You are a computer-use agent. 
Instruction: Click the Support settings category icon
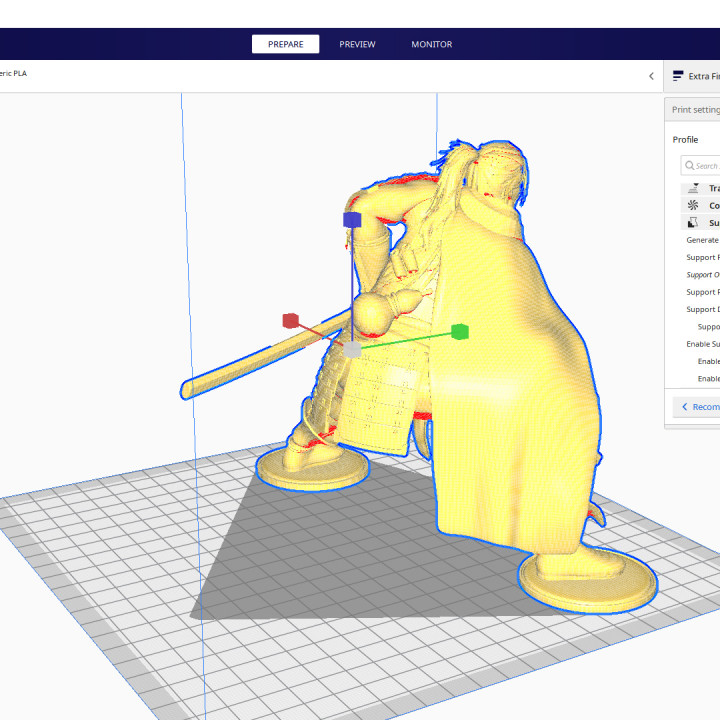[x=693, y=222]
